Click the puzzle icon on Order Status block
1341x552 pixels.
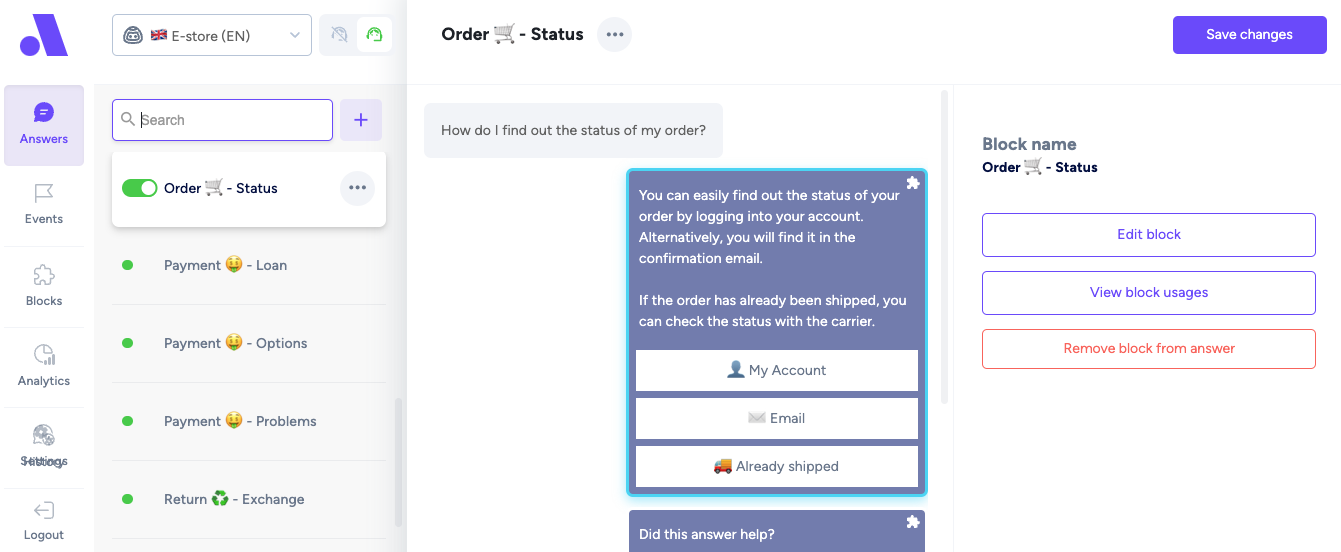click(912, 183)
